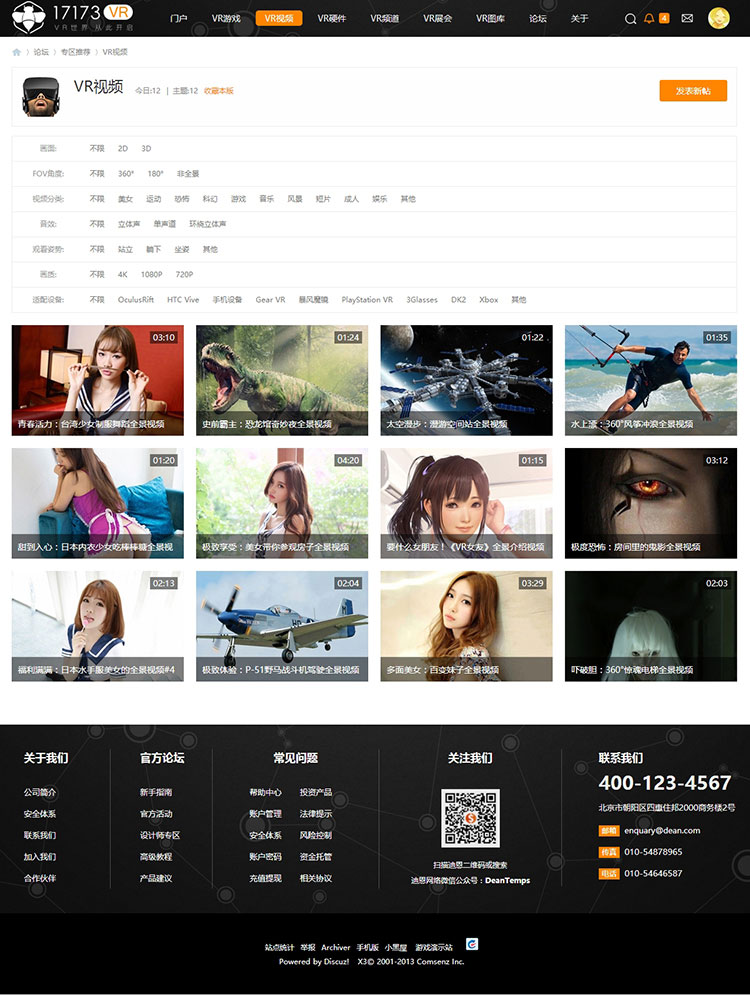Click the search magnifier icon in header
The width and height of the screenshot is (750, 995).
[630, 18]
